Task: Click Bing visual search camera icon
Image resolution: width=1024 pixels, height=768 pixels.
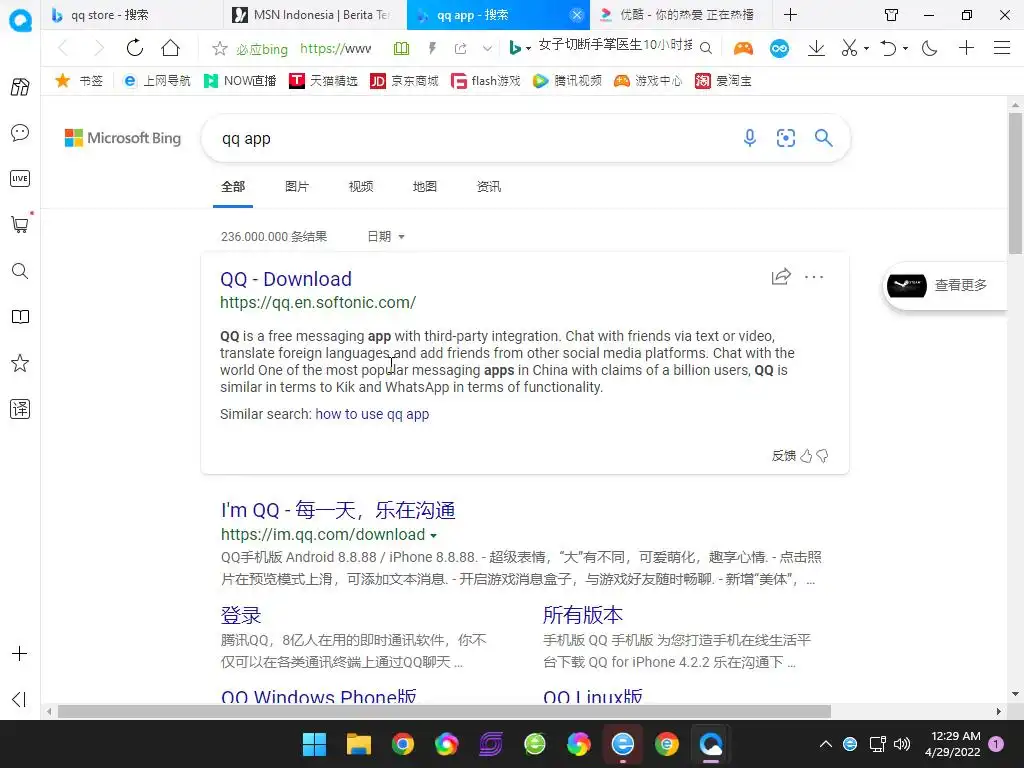Action: pyautogui.click(x=786, y=138)
